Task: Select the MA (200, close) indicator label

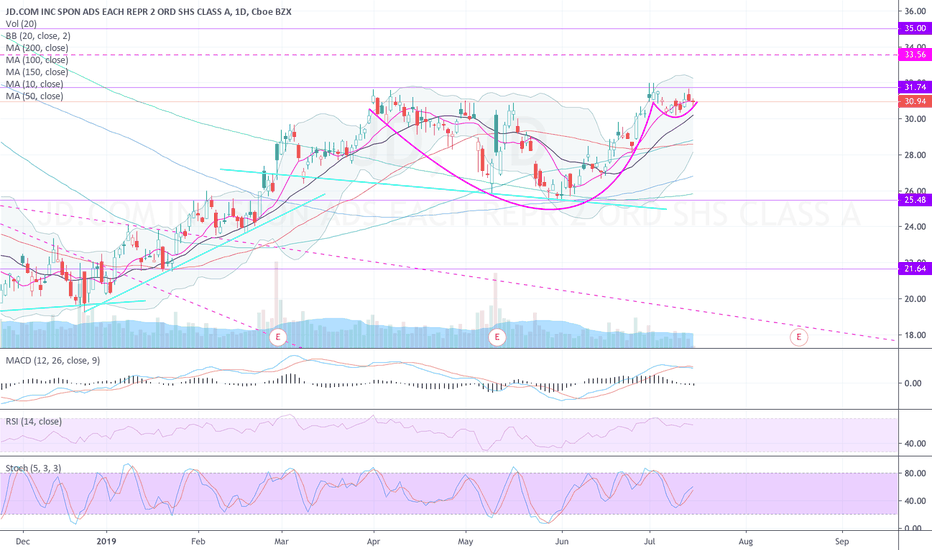Action: [37, 48]
